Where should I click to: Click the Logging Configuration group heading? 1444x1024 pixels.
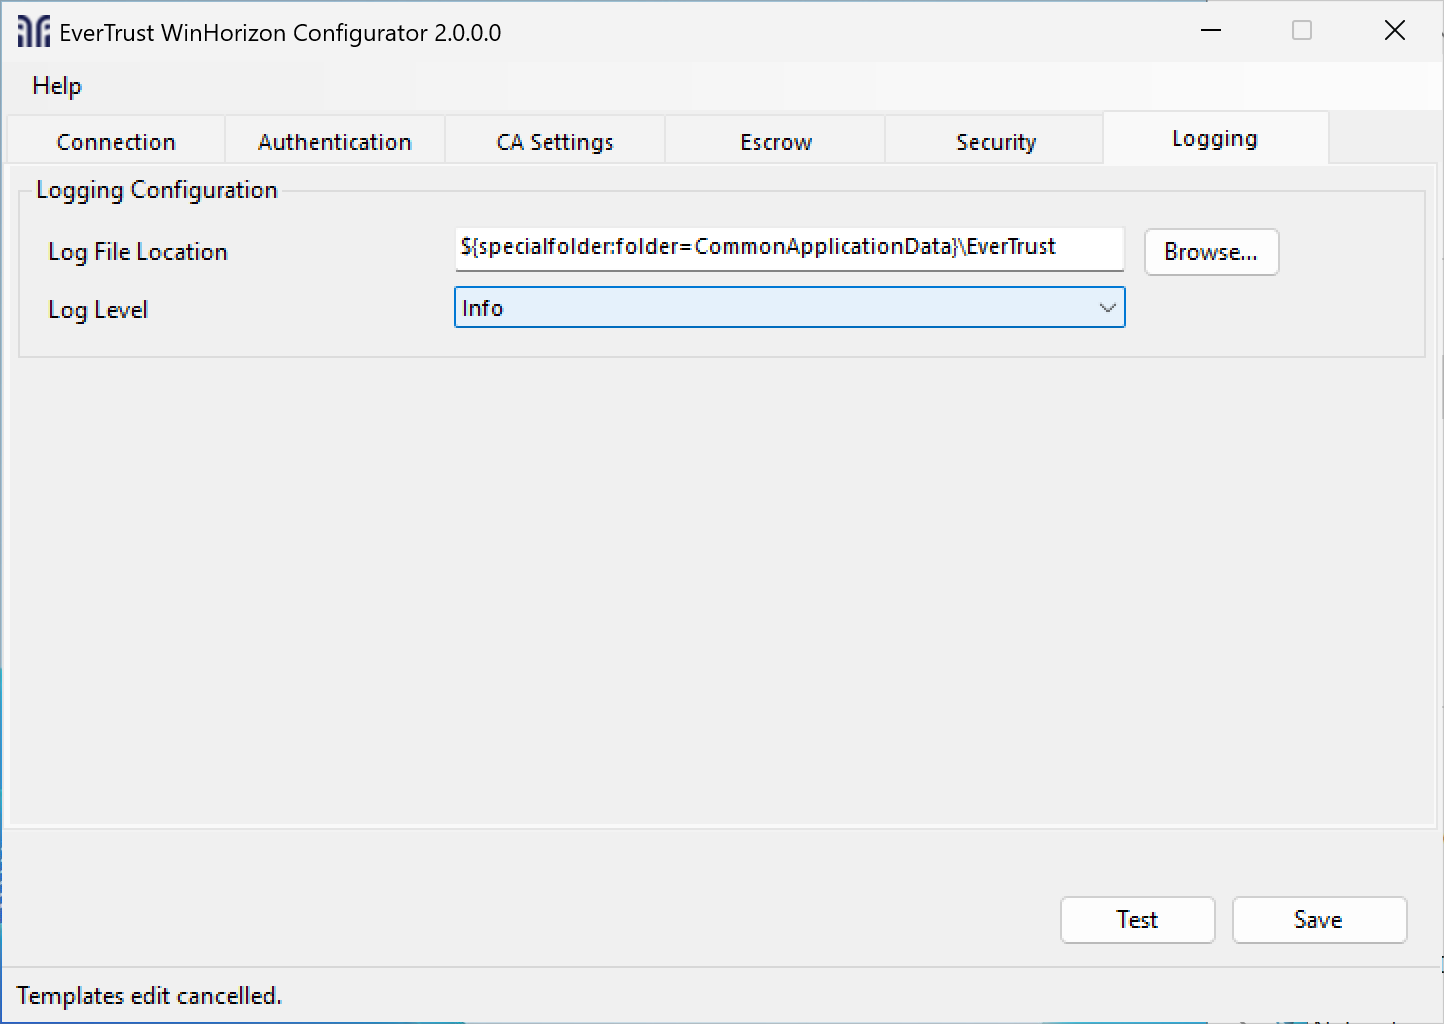coord(156,189)
